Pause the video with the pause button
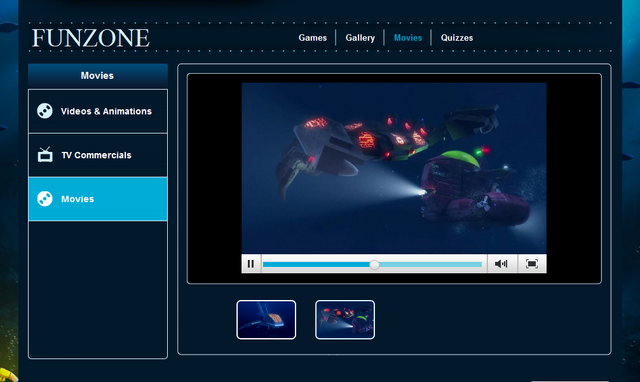Screen dimensions: 640x382 pos(251,264)
